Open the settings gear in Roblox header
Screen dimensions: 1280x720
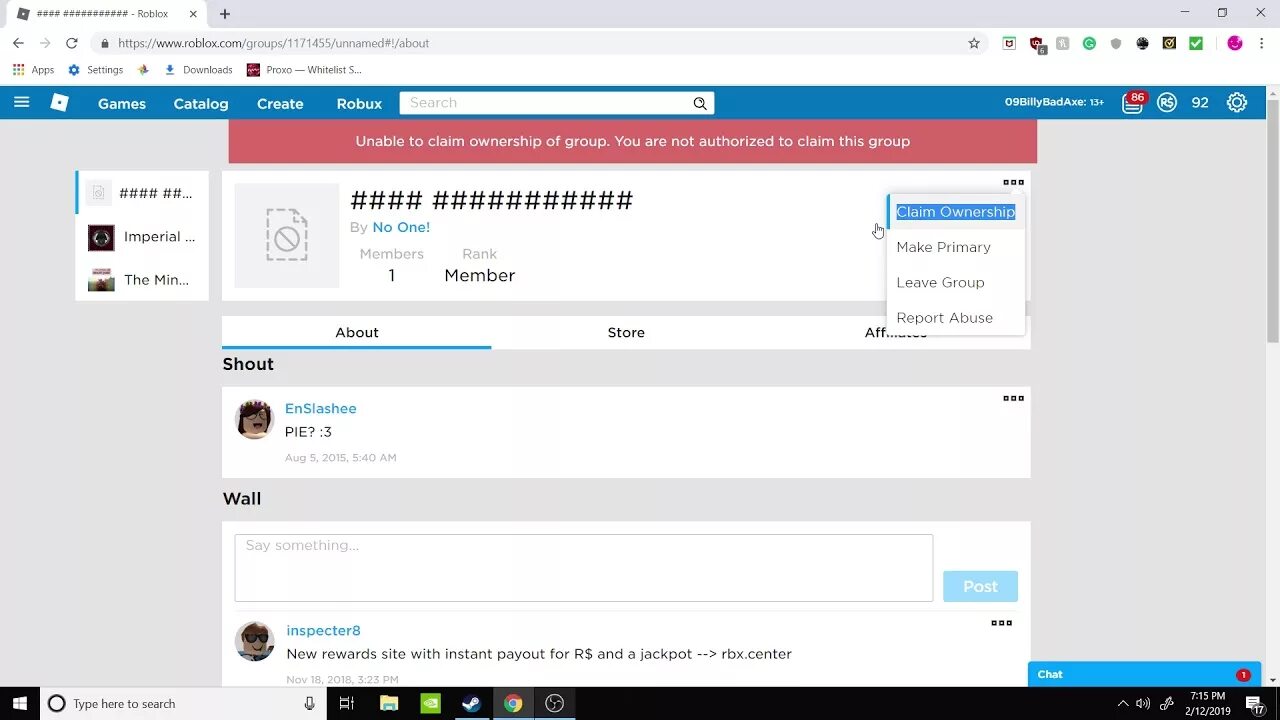pos(1237,102)
